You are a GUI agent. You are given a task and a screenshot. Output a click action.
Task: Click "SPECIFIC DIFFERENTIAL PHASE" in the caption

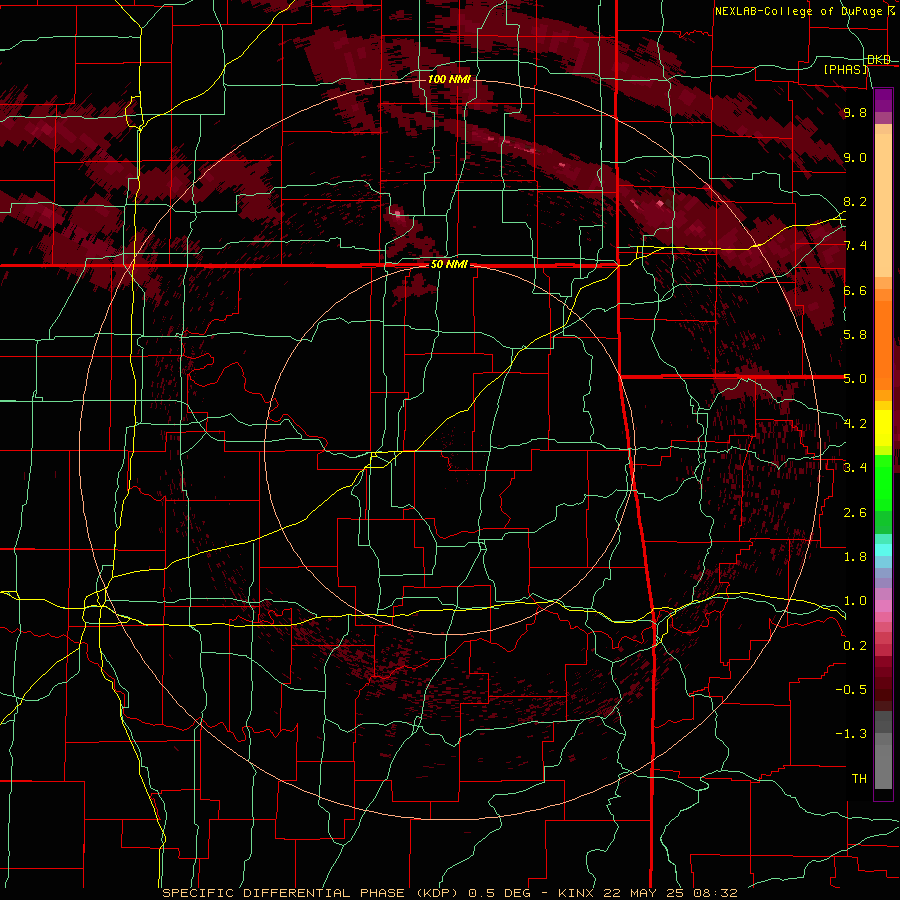pos(285,893)
